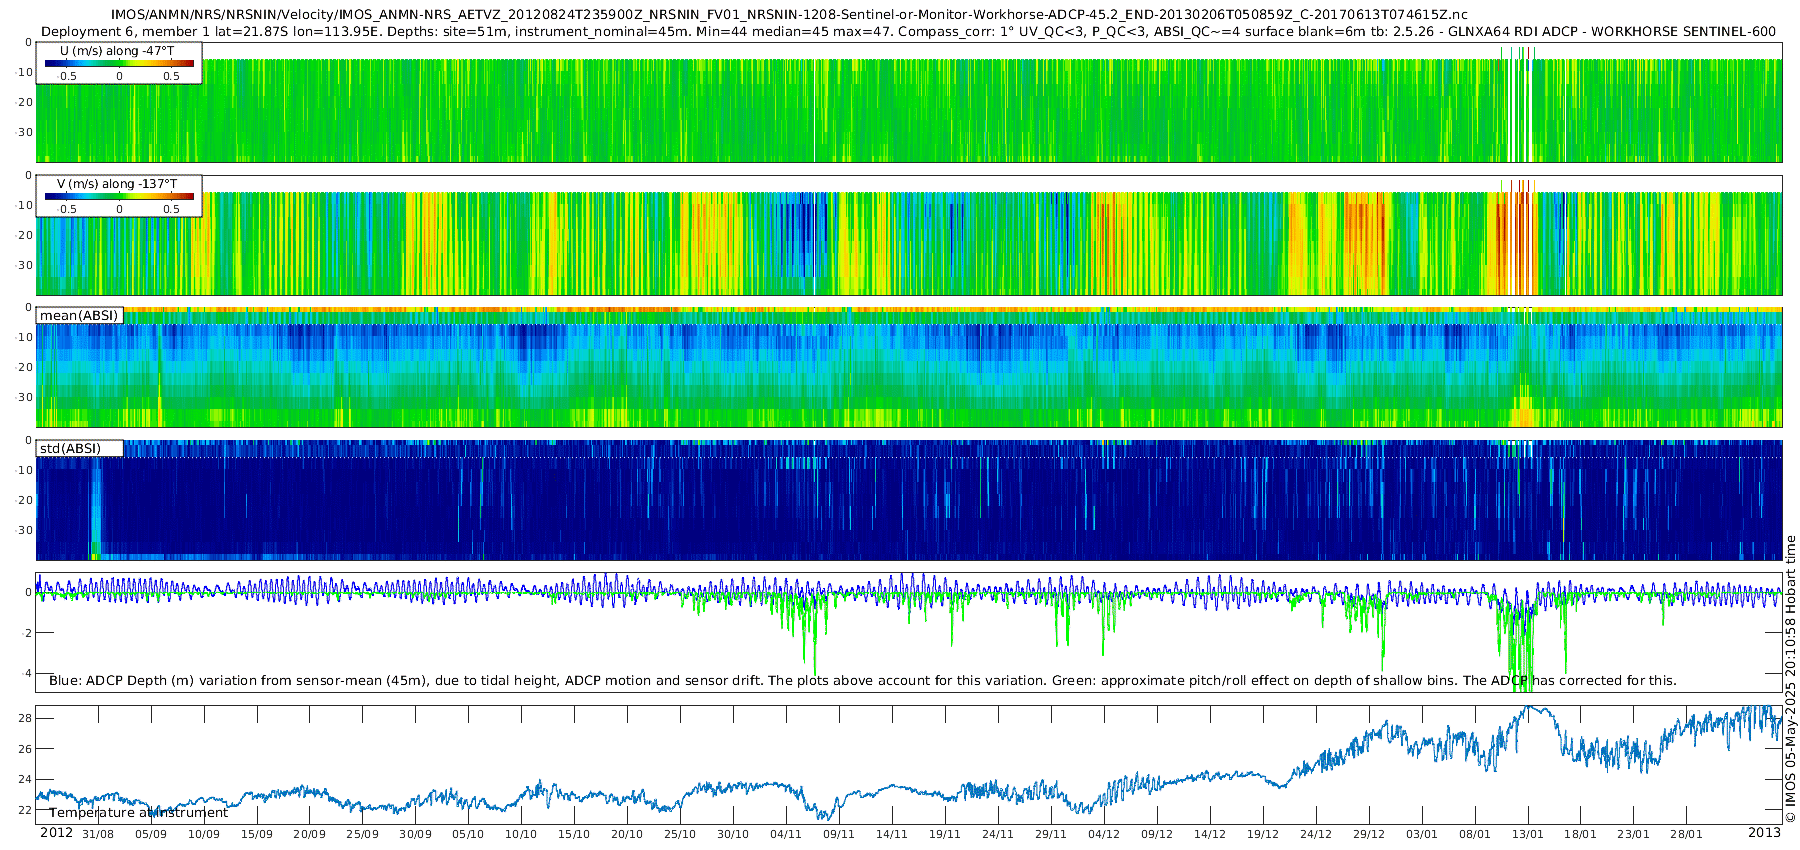Image resolution: width=1800 pixels, height=850 pixels.
Task: Select the 09/11 date tick label
Action: point(838,834)
